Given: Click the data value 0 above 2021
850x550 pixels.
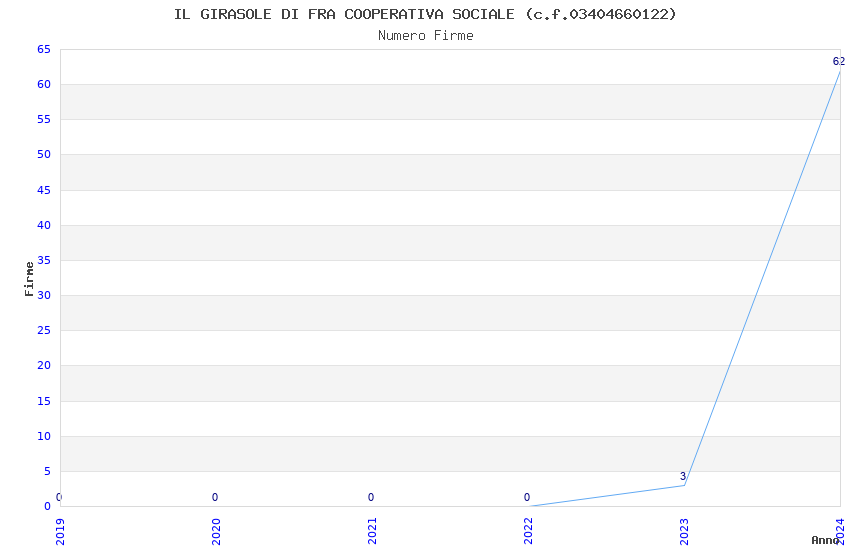Looking at the screenshot, I should pyautogui.click(x=371, y=497).
